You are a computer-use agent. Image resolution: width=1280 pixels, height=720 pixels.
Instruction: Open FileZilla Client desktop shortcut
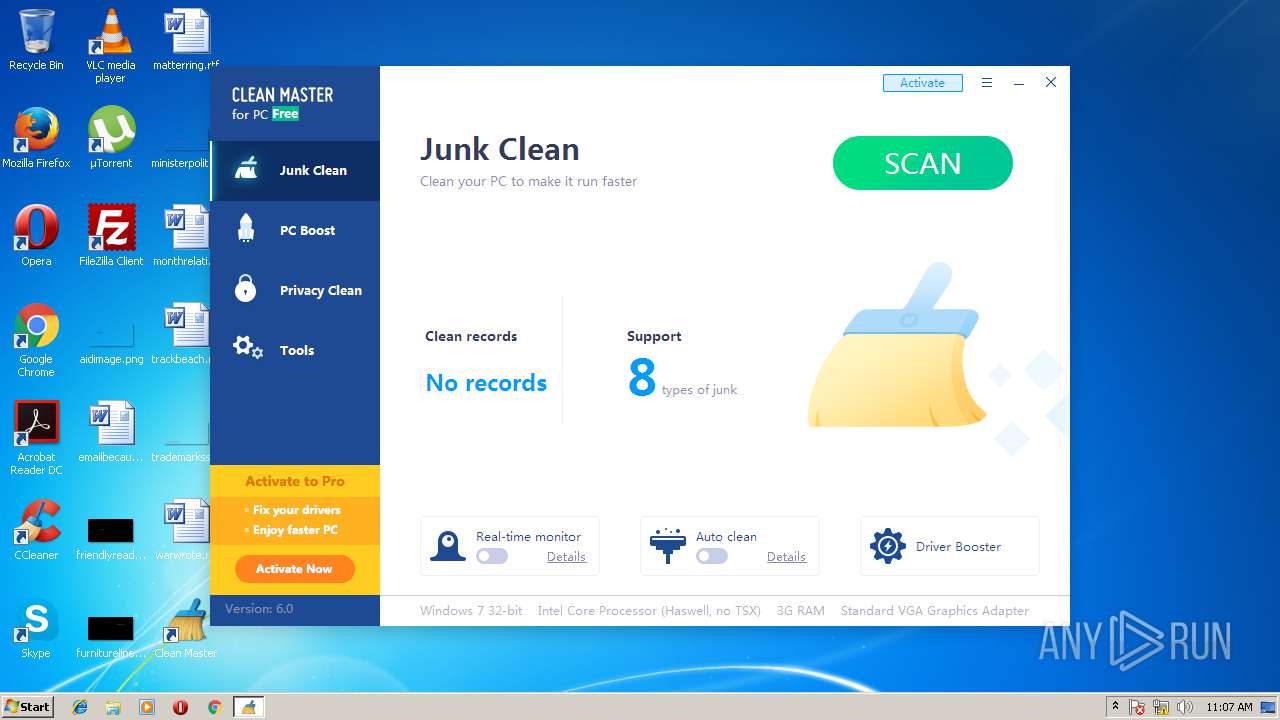pos(110,236)
